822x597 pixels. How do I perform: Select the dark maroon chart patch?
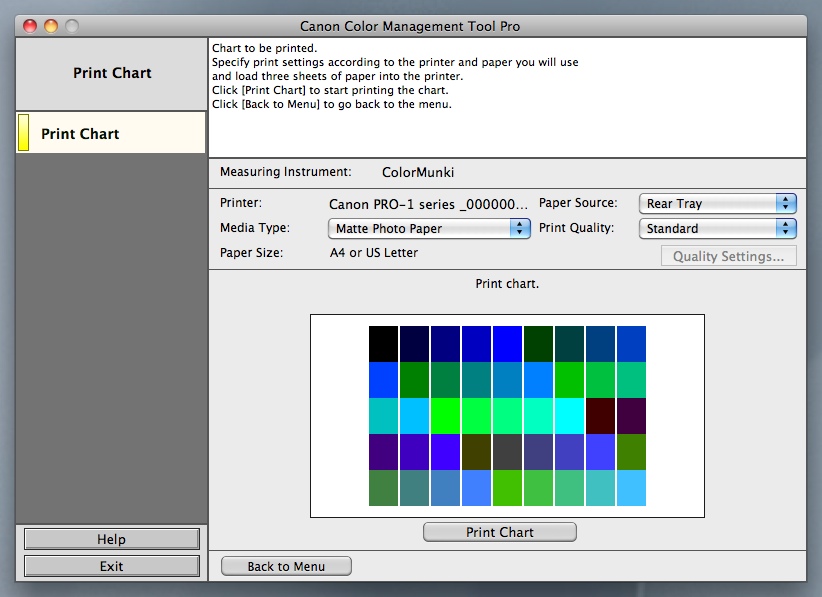[600, 415]
